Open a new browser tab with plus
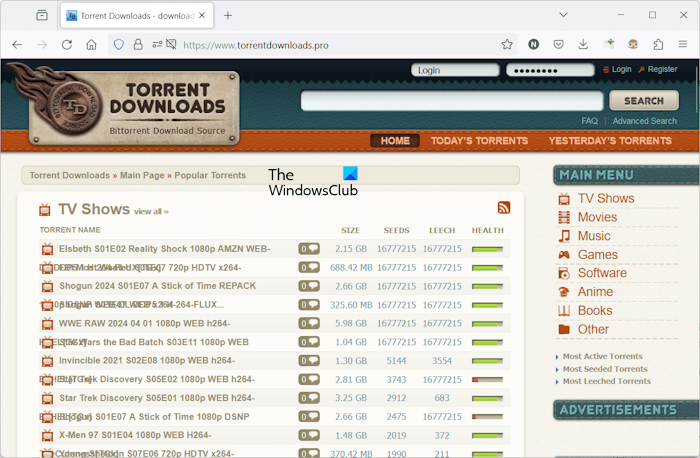The width and height of the screenshot is (700, 458). tap(228, 16)
